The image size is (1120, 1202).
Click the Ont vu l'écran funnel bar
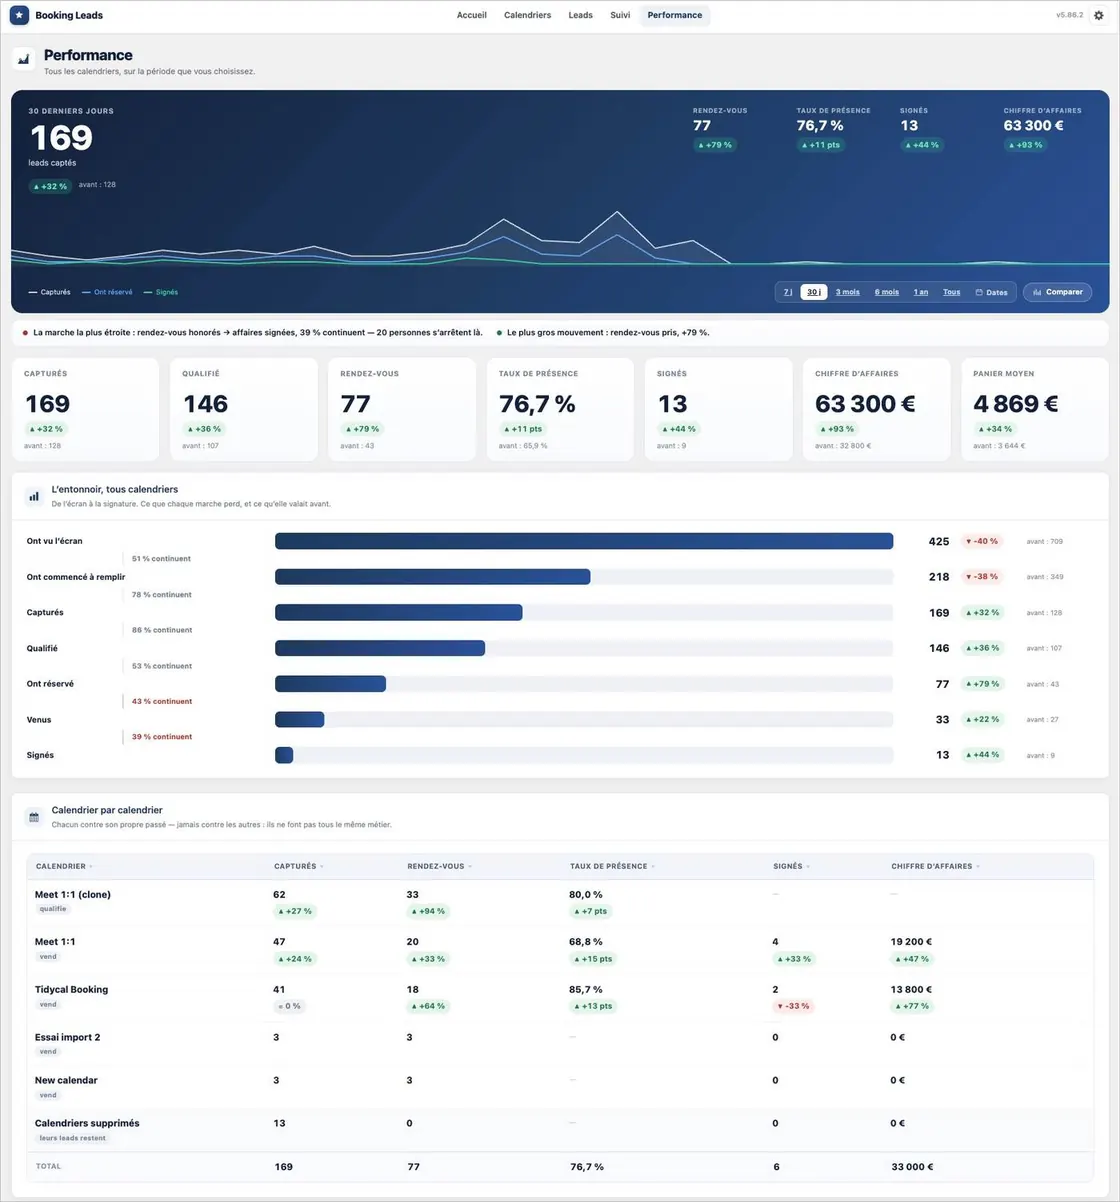(x=584, y=541)
